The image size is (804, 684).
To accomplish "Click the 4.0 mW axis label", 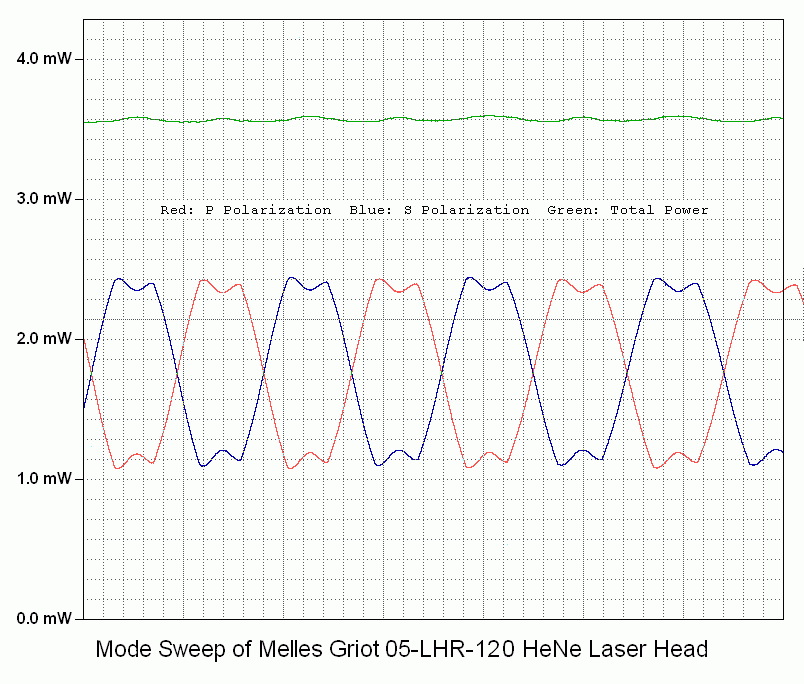I will click(43, 59).
